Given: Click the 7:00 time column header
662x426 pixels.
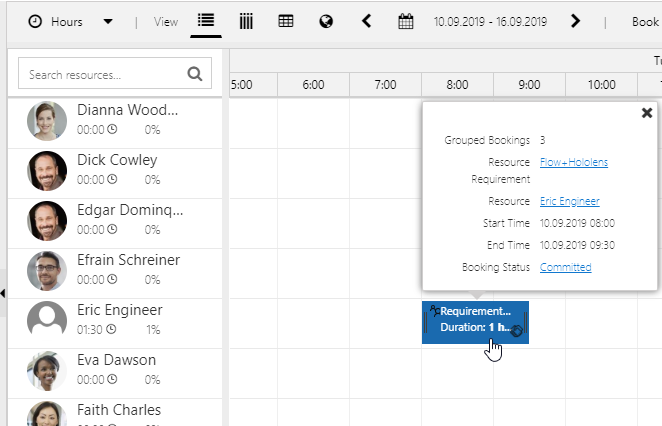Looking at the screenshot, I should pyautogui.click(x=385, y=85).
